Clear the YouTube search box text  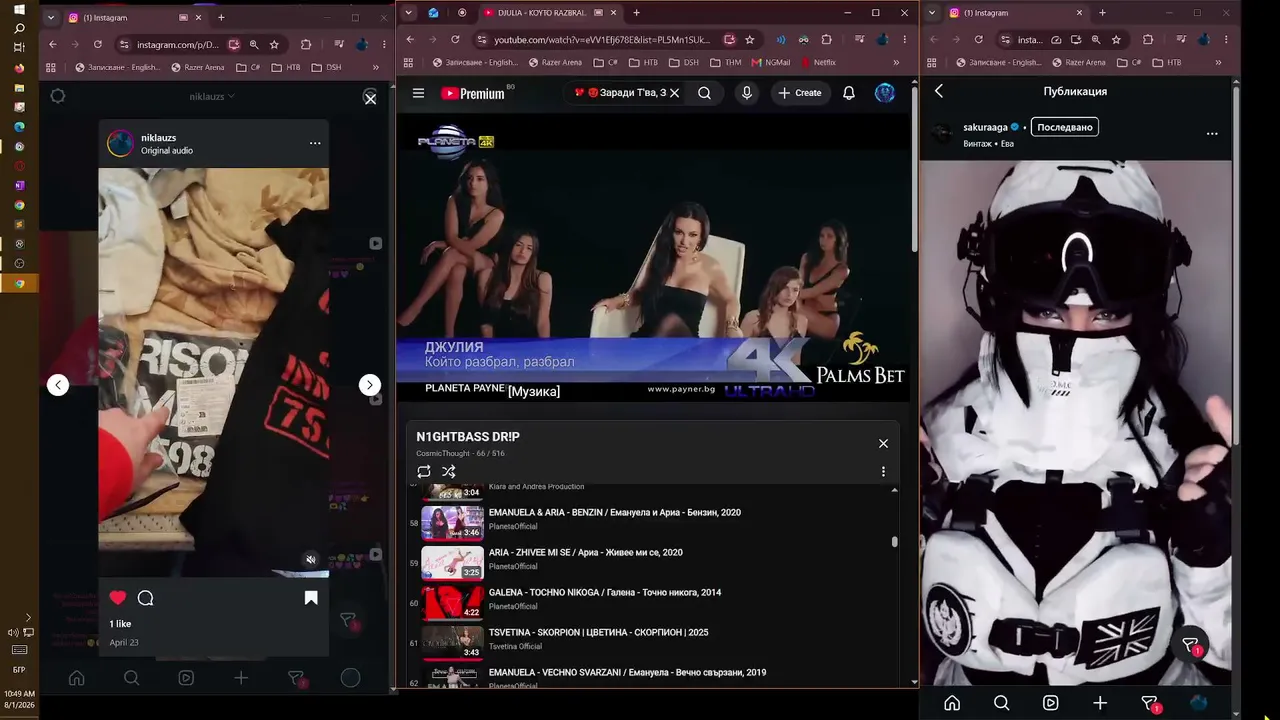pos(674,93)
